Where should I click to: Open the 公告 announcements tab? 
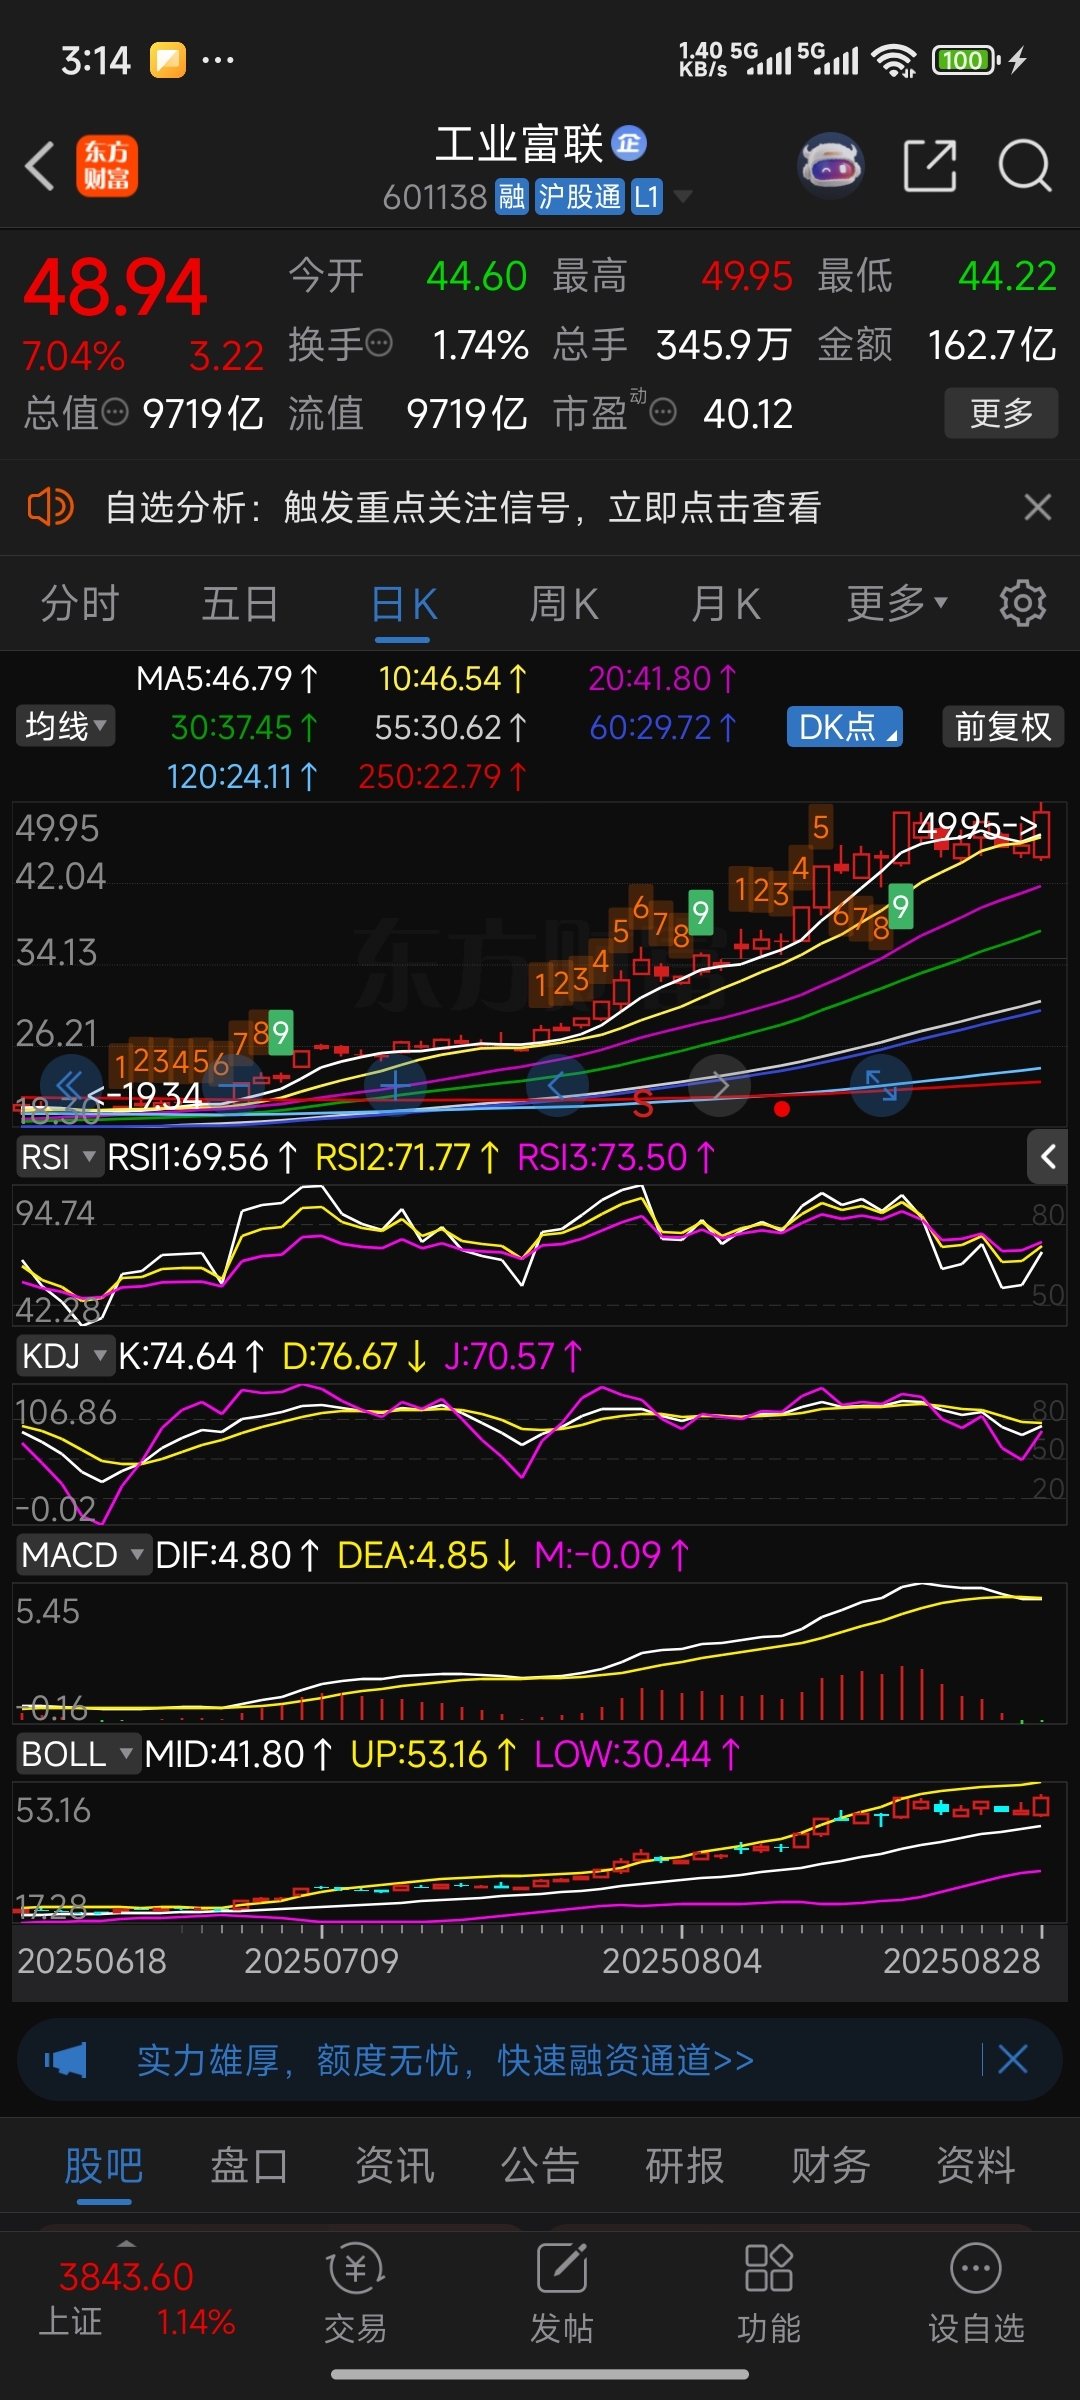tap(540, 2166)
